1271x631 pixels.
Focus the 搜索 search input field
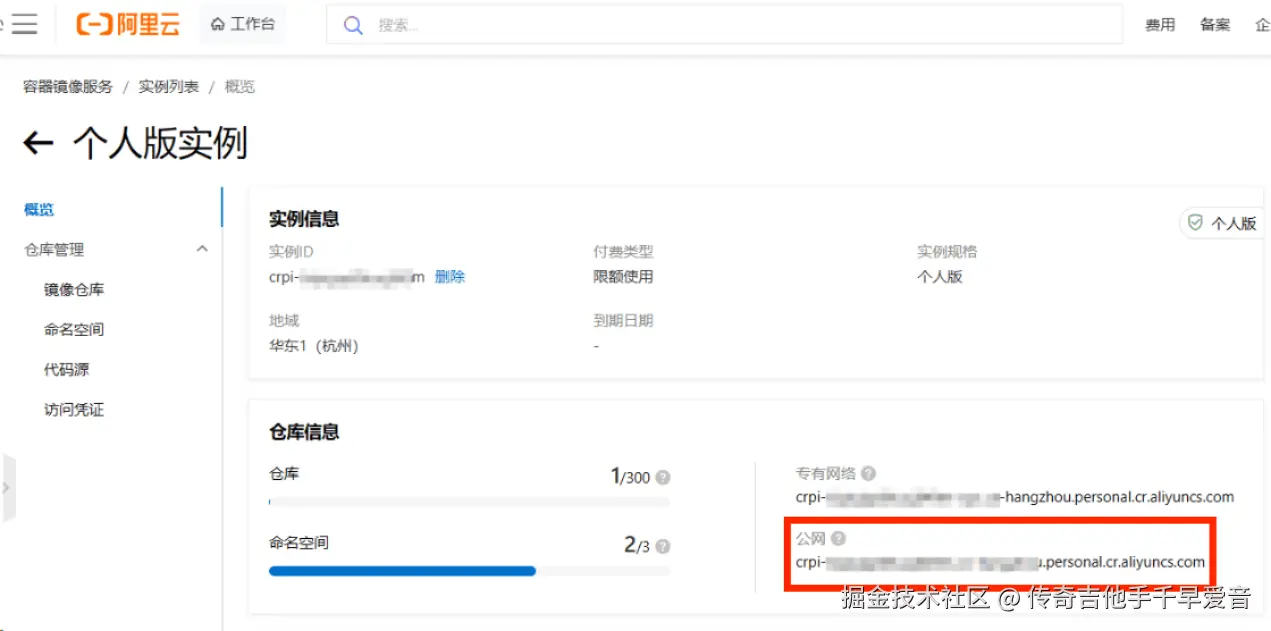tap(724, 25)
